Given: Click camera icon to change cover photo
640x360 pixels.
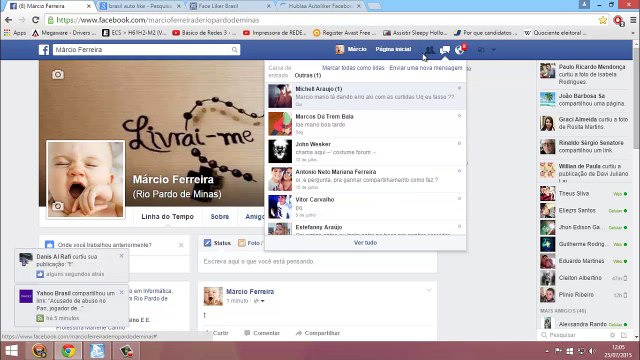Looking at the screenshot, I should click(x=58, y=74).
